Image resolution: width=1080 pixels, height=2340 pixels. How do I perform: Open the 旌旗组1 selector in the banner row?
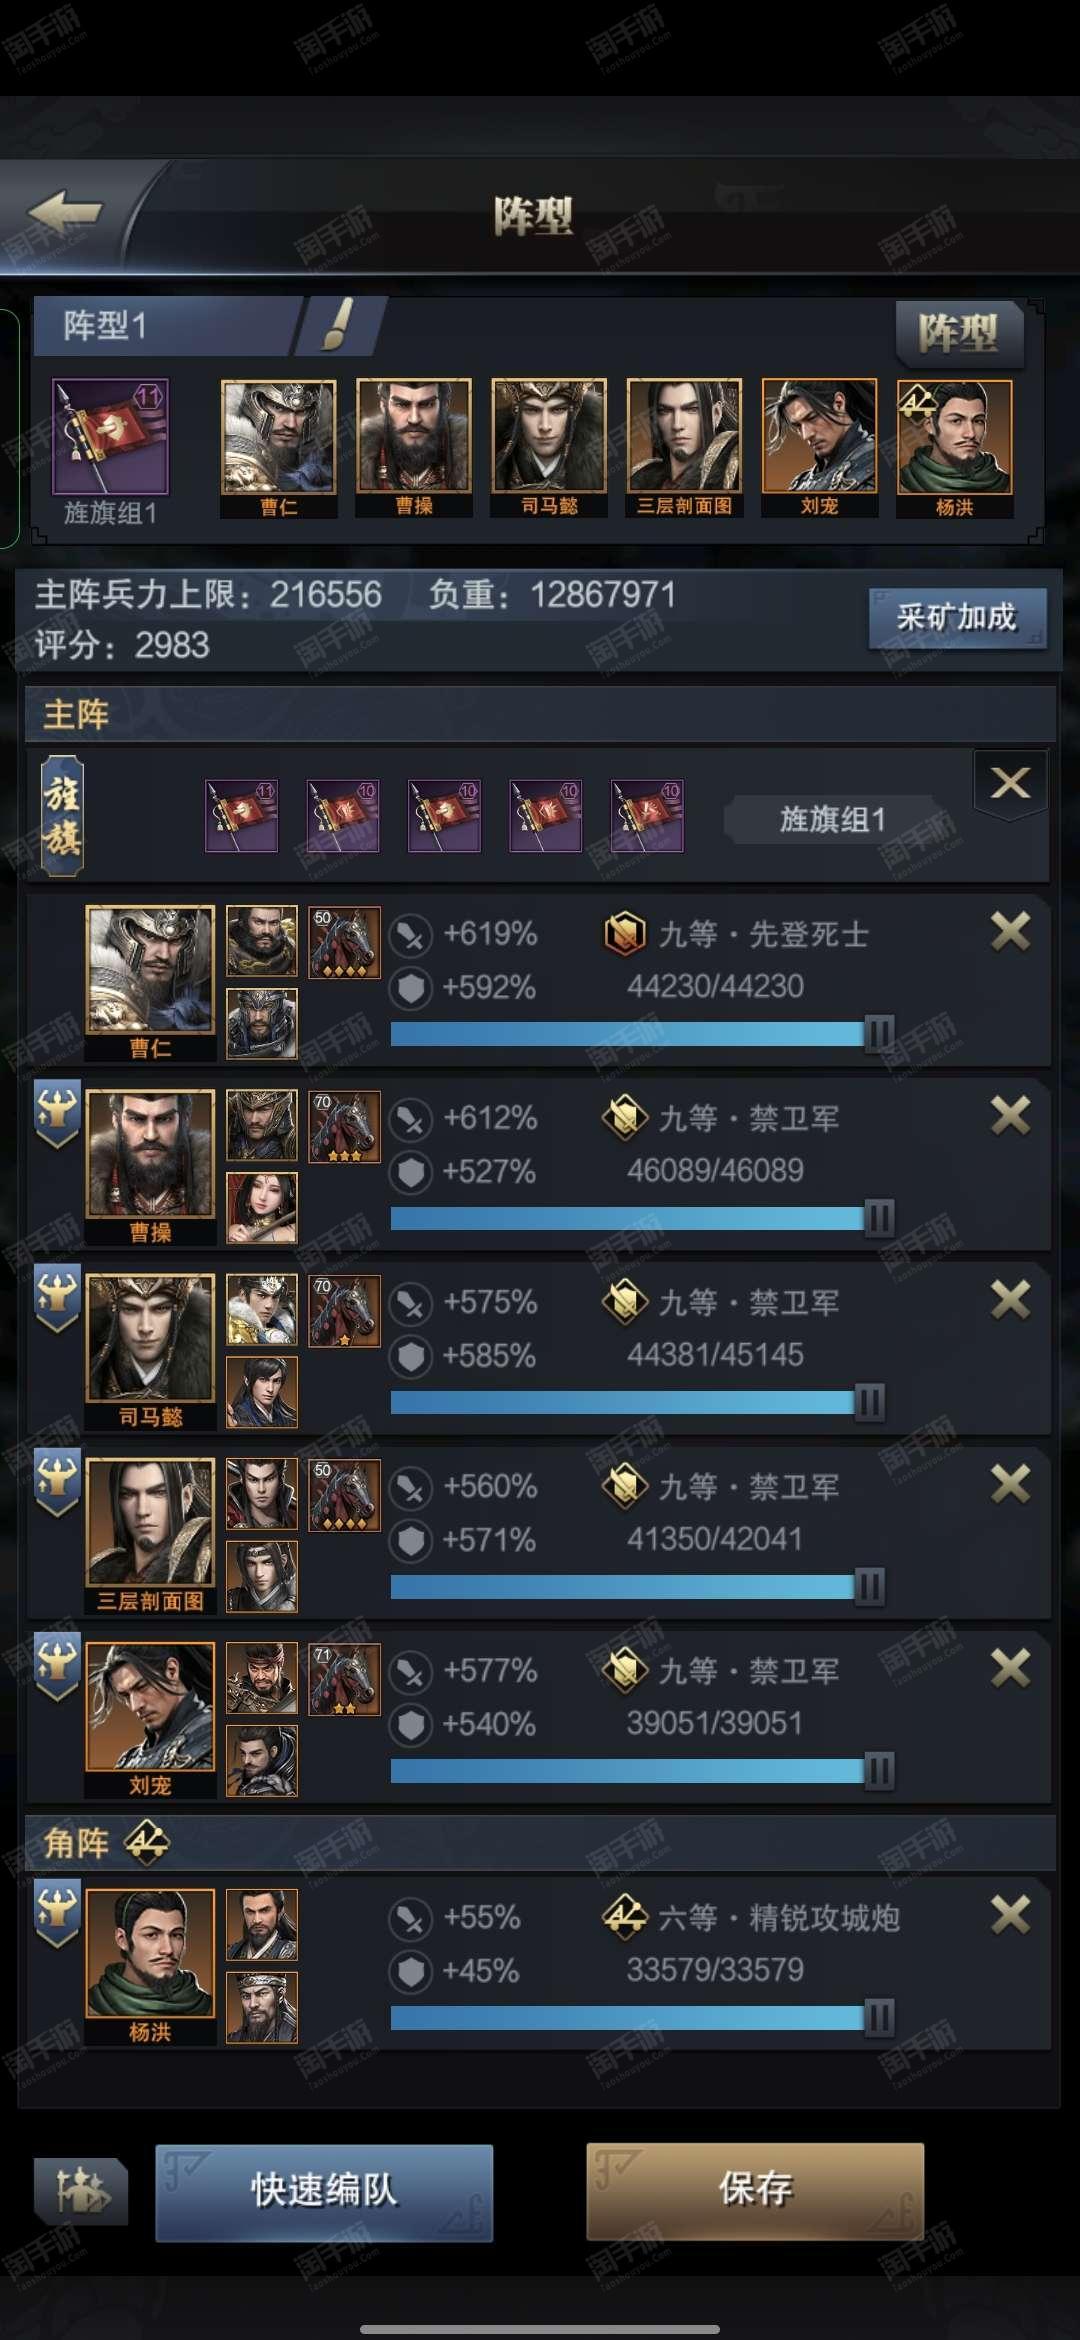tap(832, 820)
